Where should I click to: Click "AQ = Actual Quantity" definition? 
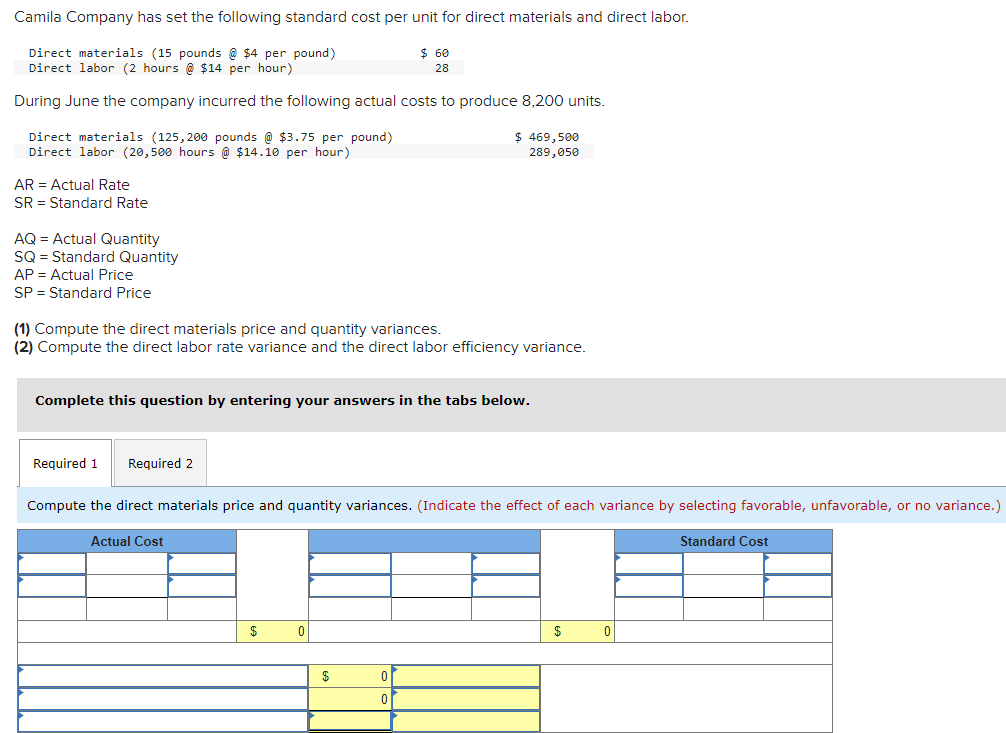87,239
